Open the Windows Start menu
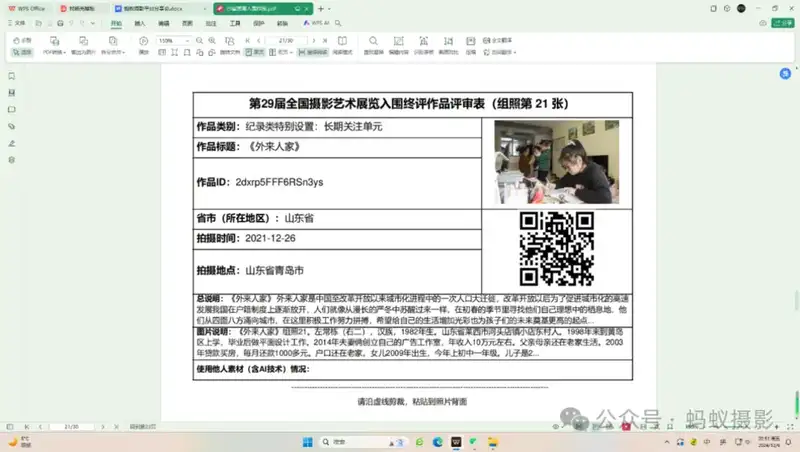Screen dimensions: 800x452 (308, 442)
